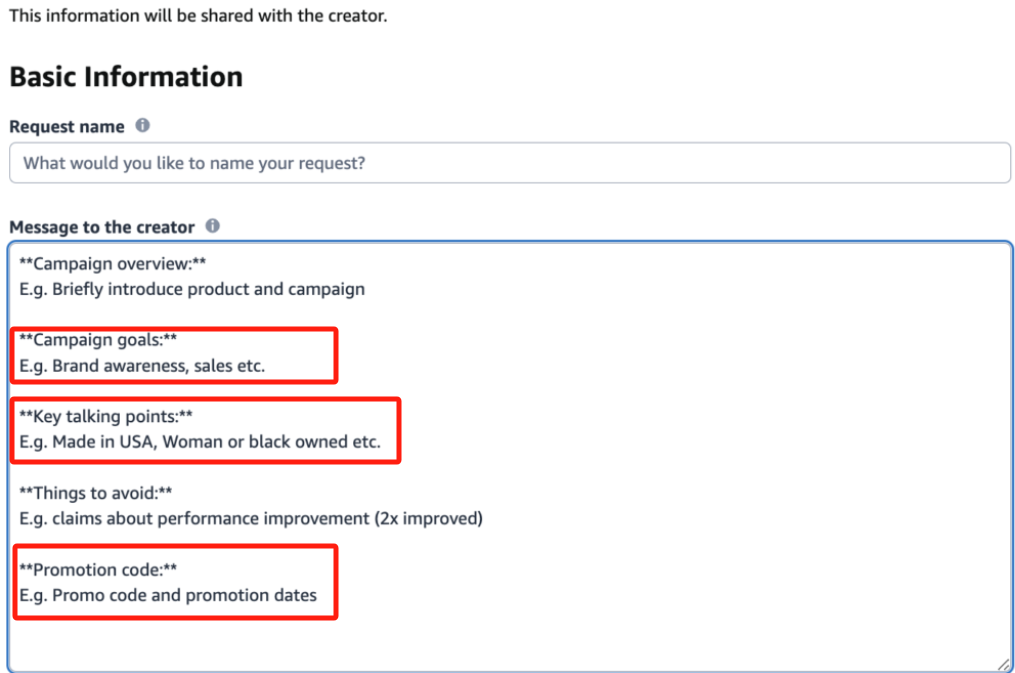Place cursor on the Things to avoid heading
The height and width of the screenshot is (673, 1015).
click(96, 493)
